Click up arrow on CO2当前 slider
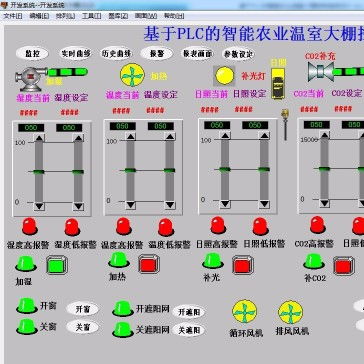The image size is (364, 364). (x=325, y=135)
